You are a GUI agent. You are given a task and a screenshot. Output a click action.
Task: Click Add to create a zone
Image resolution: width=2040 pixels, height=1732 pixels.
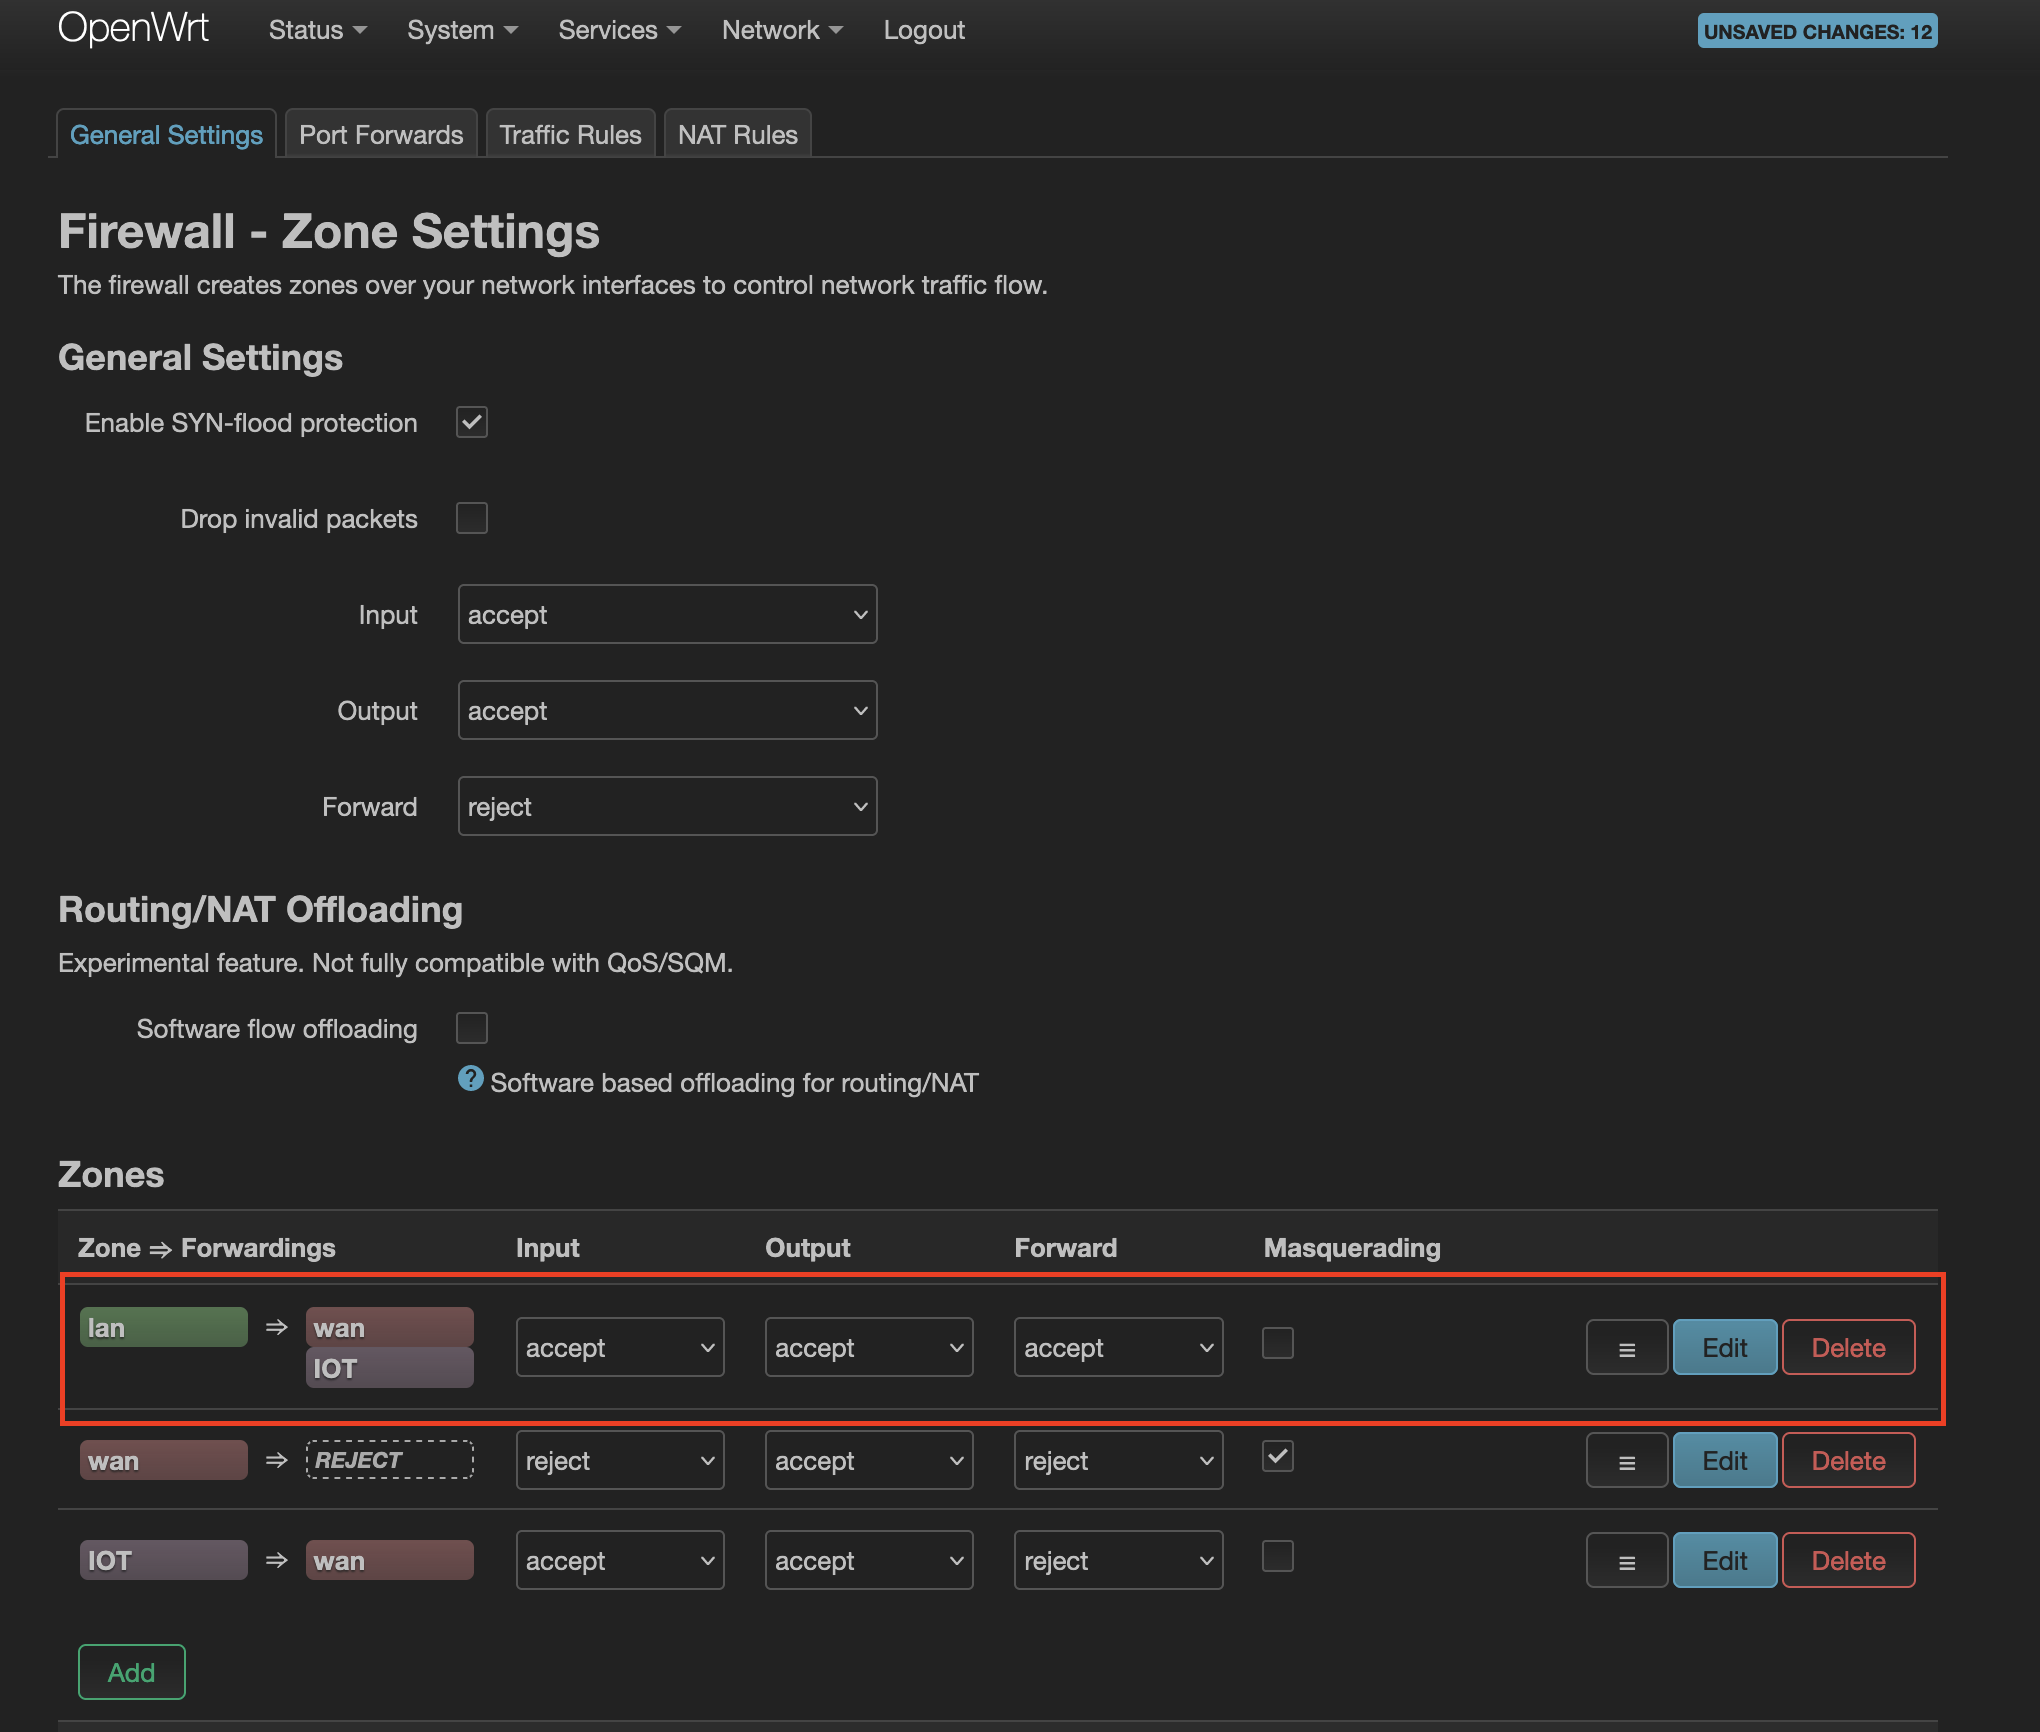[132, 1672]
